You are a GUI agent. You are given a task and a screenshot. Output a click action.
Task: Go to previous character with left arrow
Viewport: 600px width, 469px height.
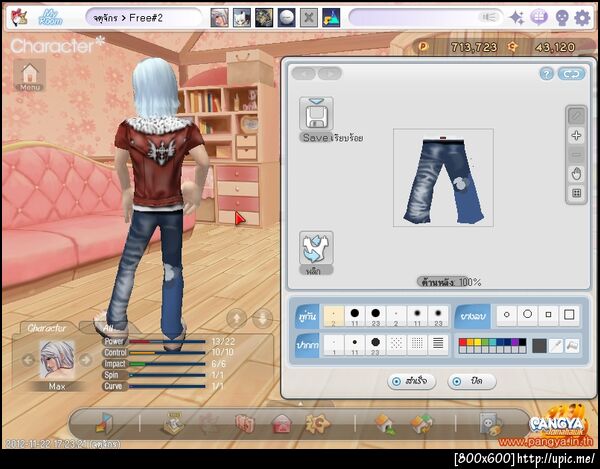pos(28,360)
